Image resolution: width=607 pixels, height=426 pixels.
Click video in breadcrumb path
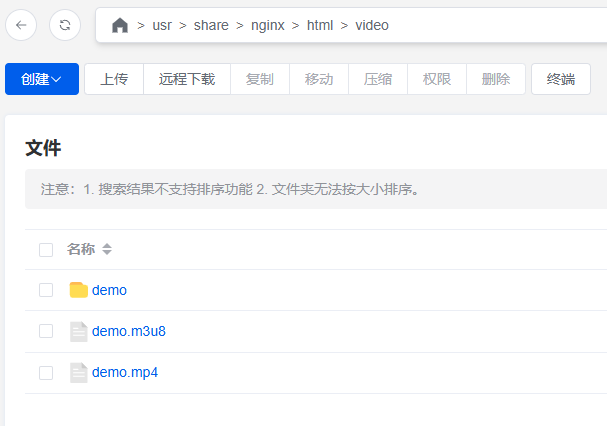pyautogui.click(x=372, y=26)
